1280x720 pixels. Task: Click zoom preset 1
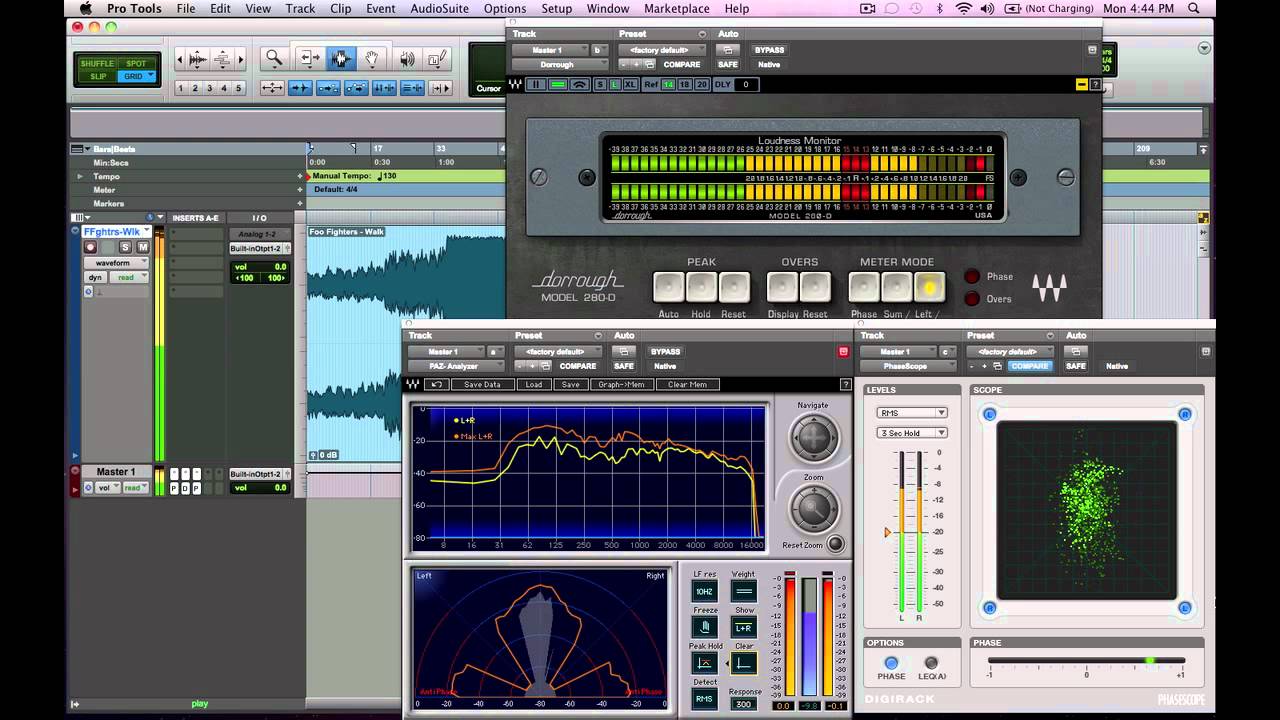tap(181, 88)
